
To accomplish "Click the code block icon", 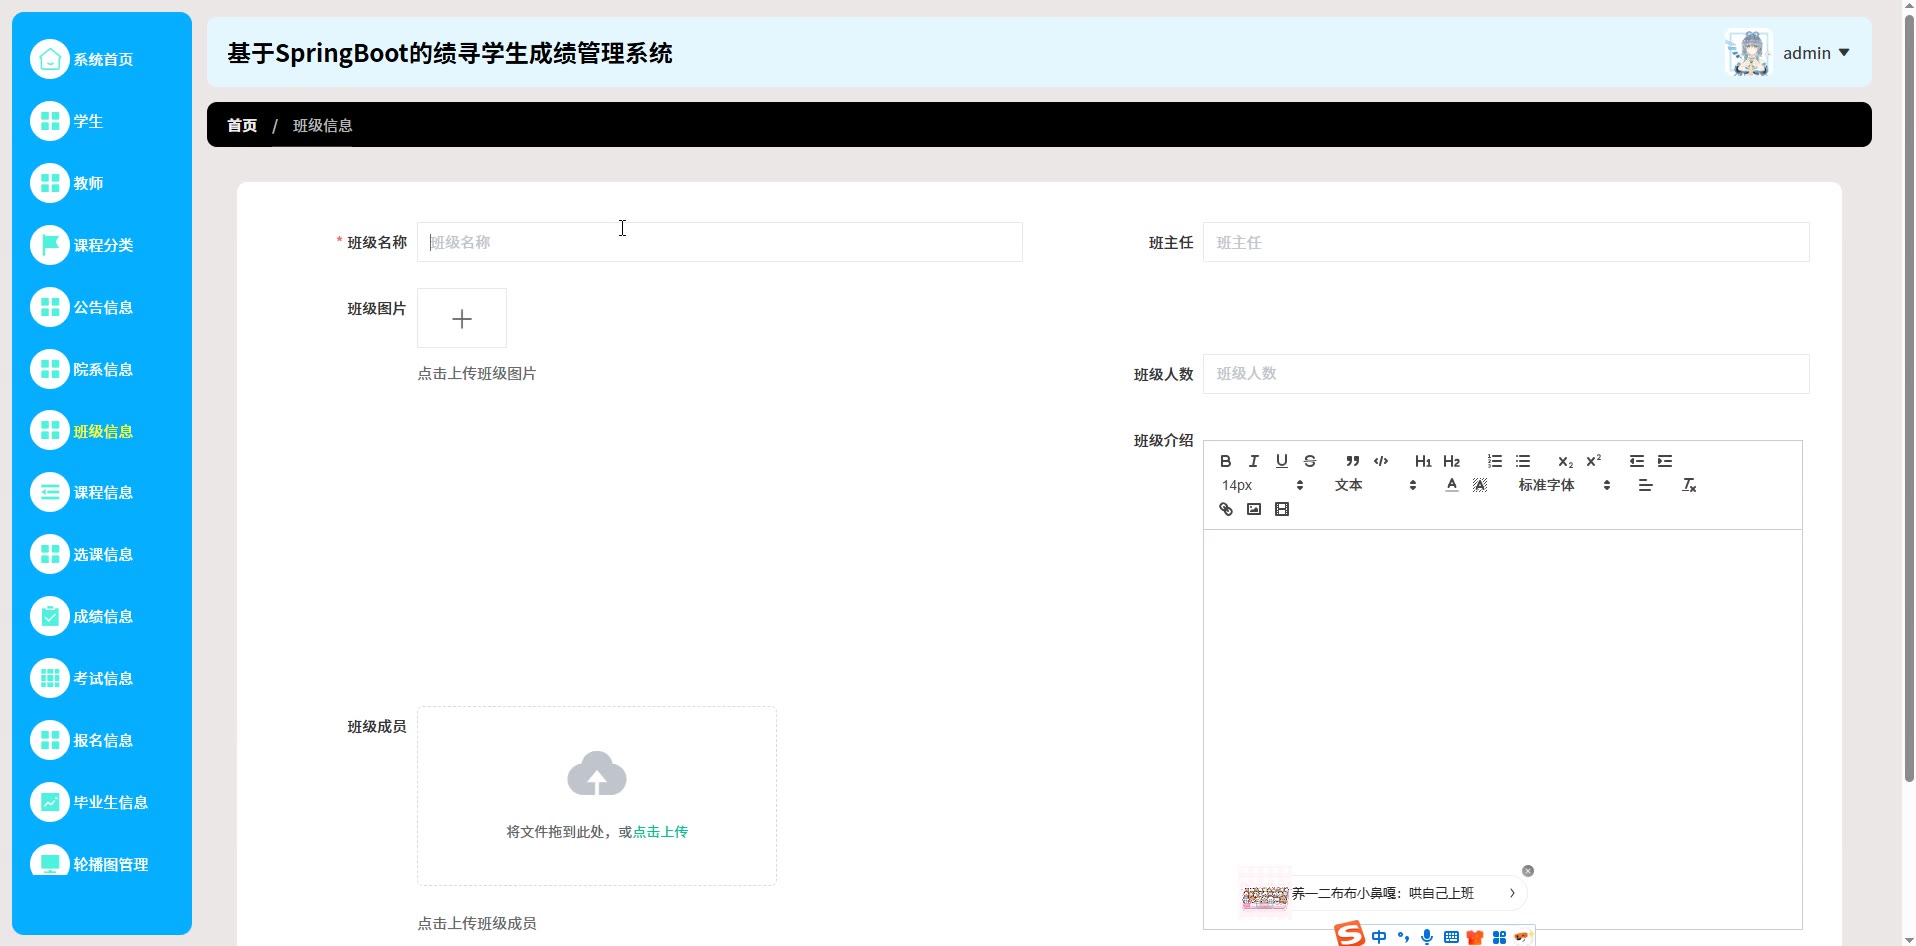I will point(1380,461).
